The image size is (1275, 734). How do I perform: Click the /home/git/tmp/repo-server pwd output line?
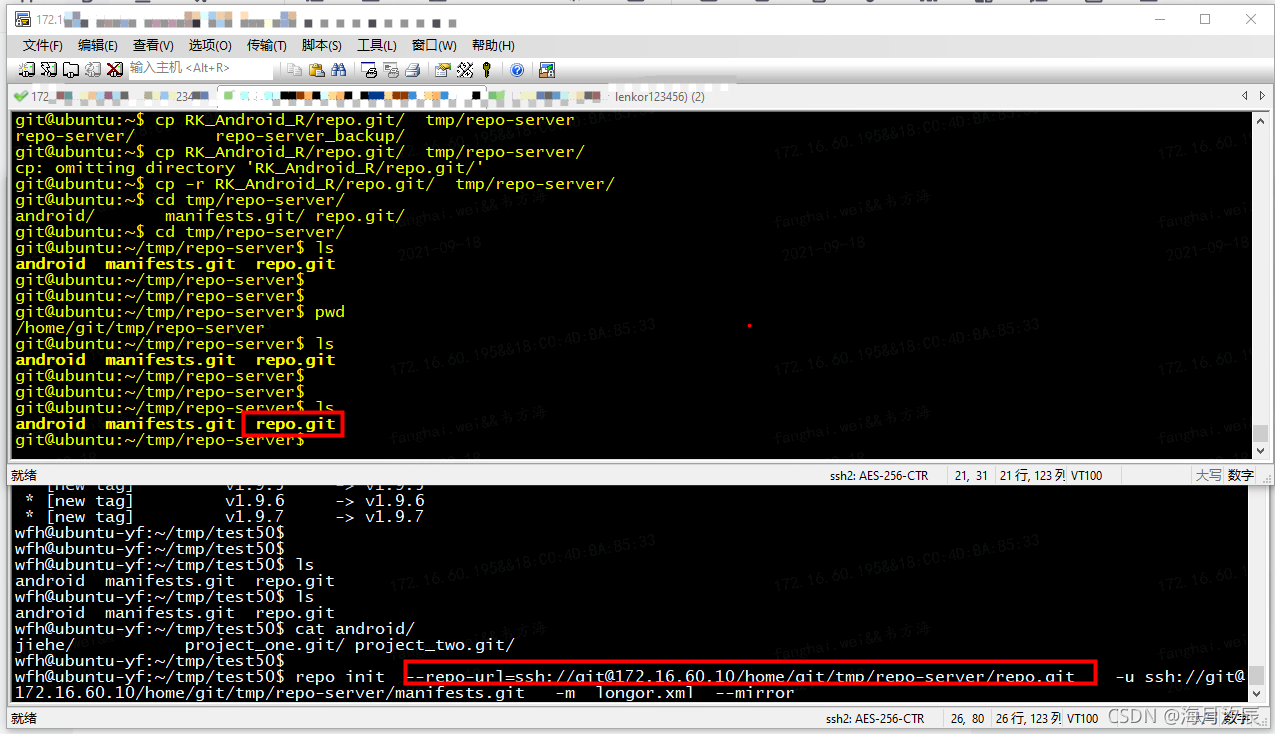[x=140, y=328]
